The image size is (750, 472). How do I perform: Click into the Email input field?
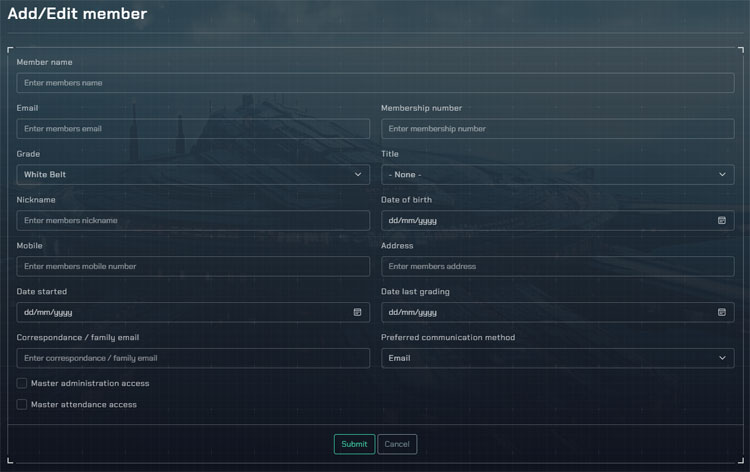193,129
